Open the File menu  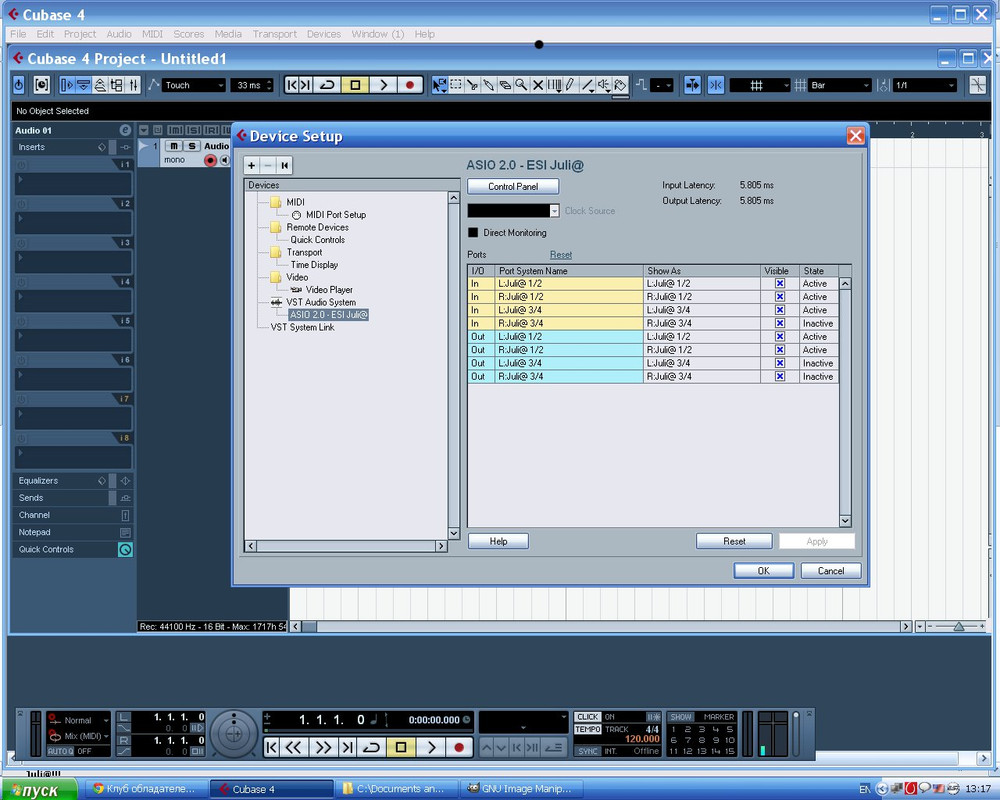(18, 34)
